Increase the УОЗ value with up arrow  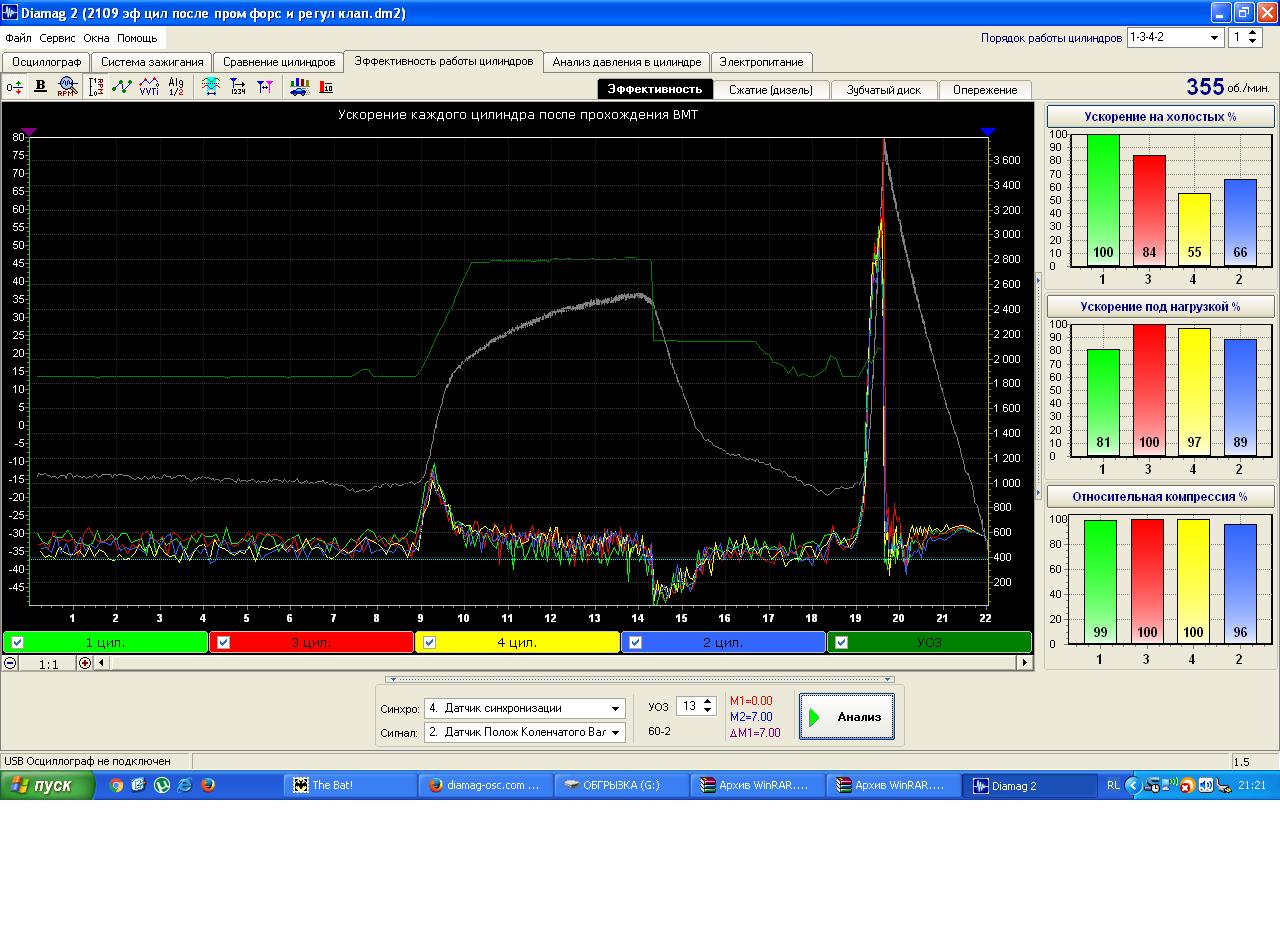tap(709, 702)
